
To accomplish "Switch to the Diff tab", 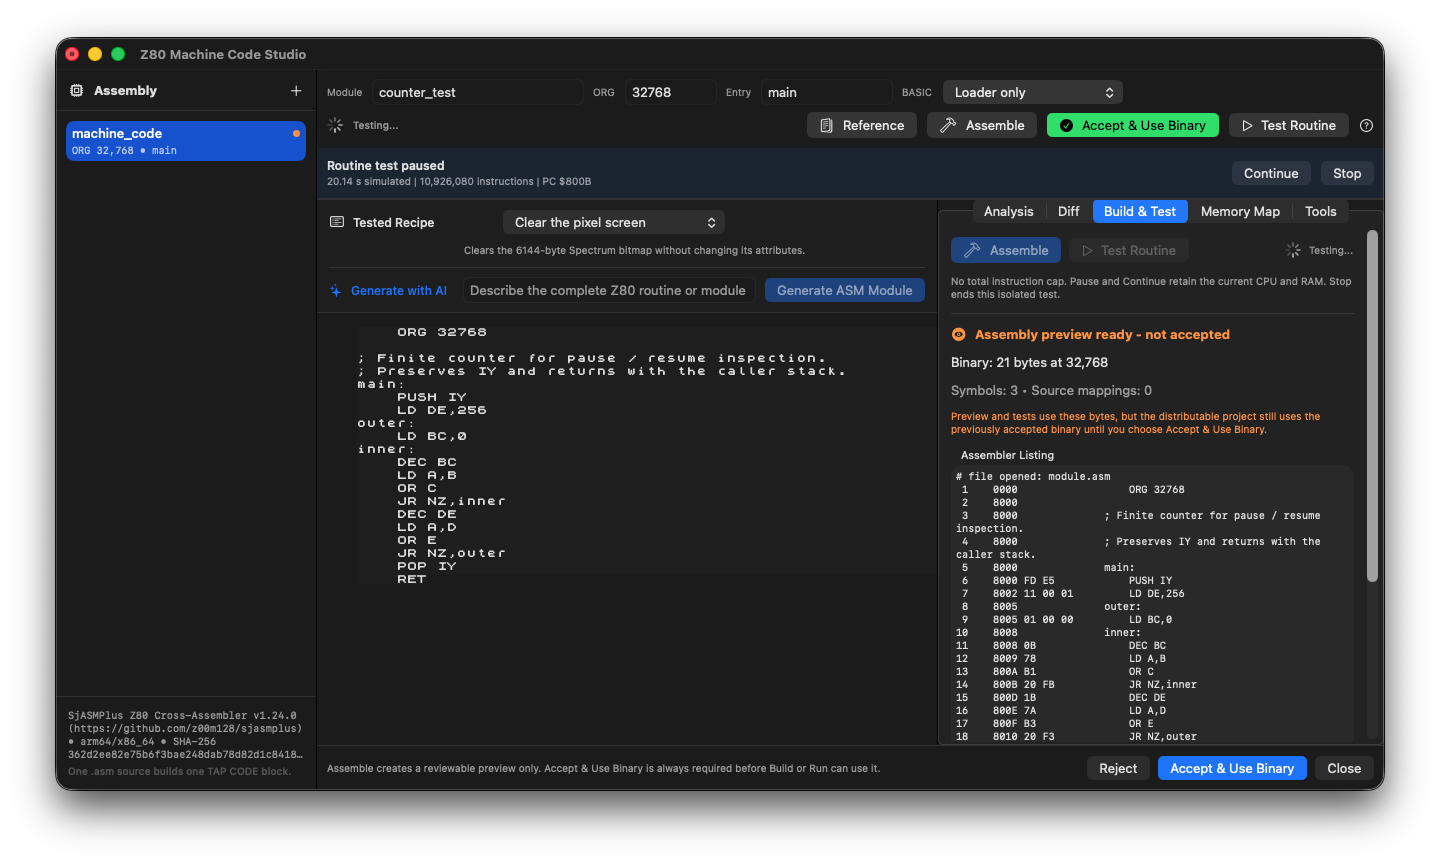I will point(1069,212).
